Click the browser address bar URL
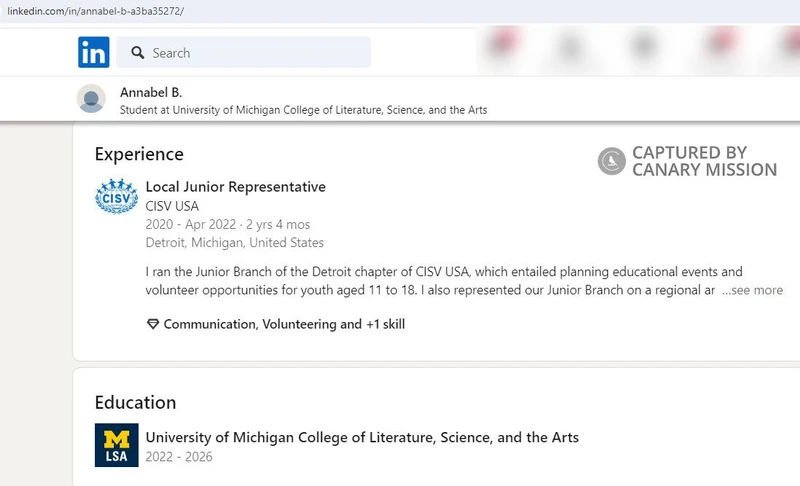This screenshot has height=486, width=800. tap(95, 11)
